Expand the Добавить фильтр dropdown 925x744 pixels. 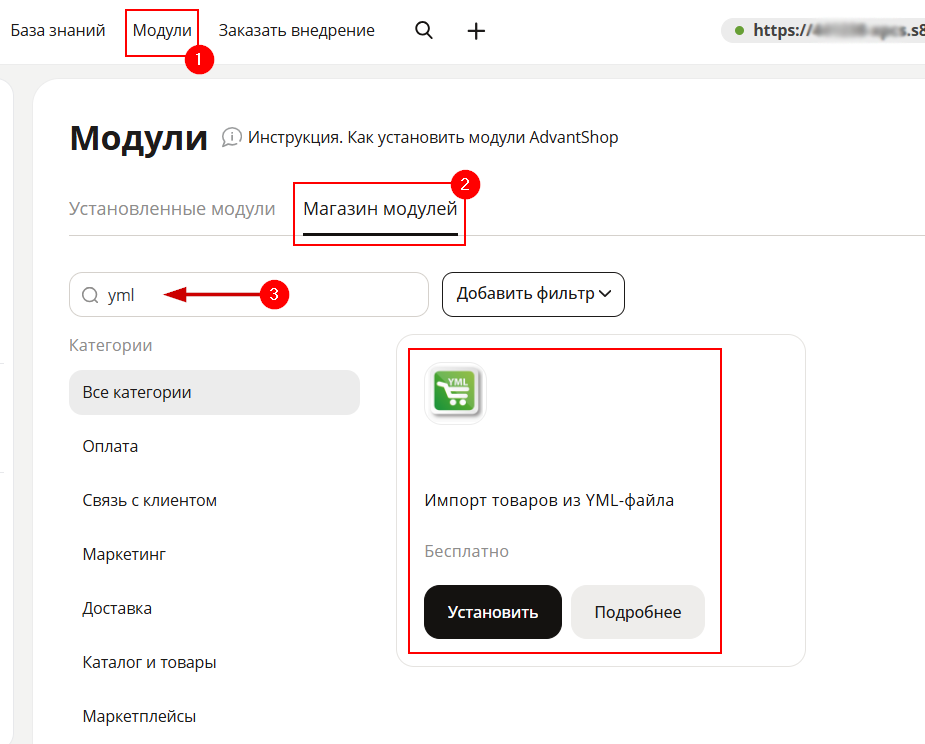(533, 294)
